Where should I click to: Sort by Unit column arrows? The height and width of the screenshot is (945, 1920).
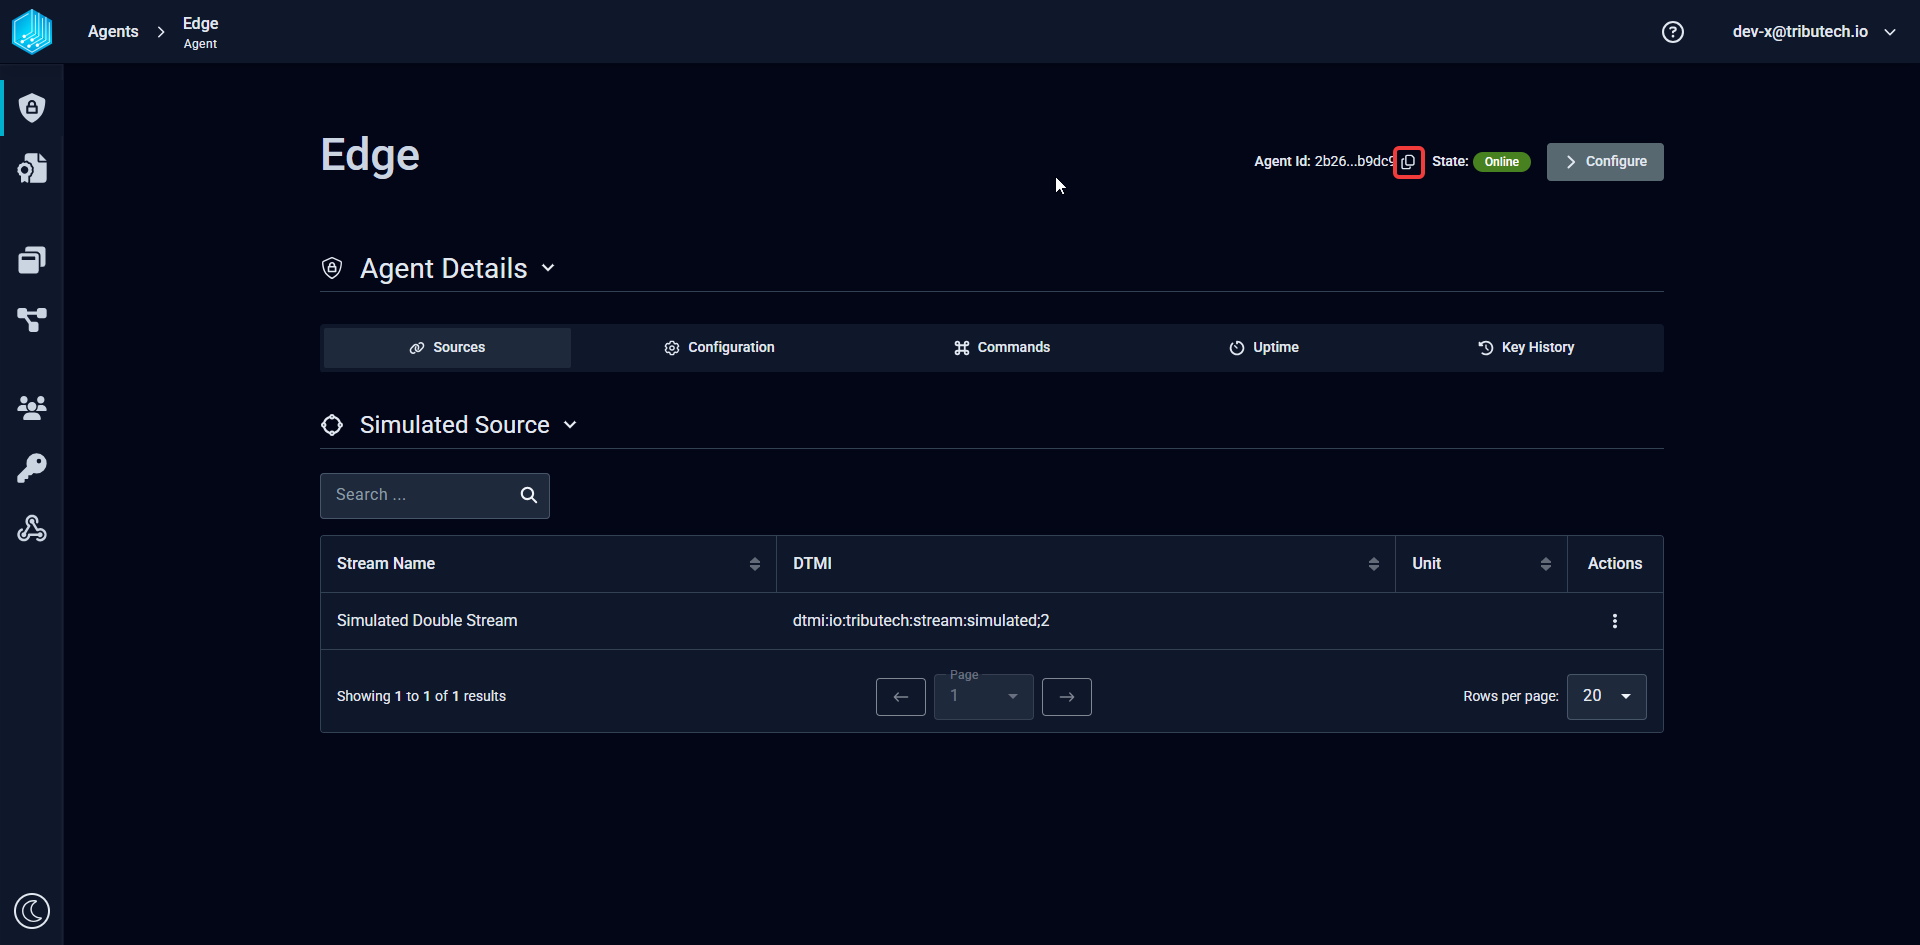tap(1546, 564)
